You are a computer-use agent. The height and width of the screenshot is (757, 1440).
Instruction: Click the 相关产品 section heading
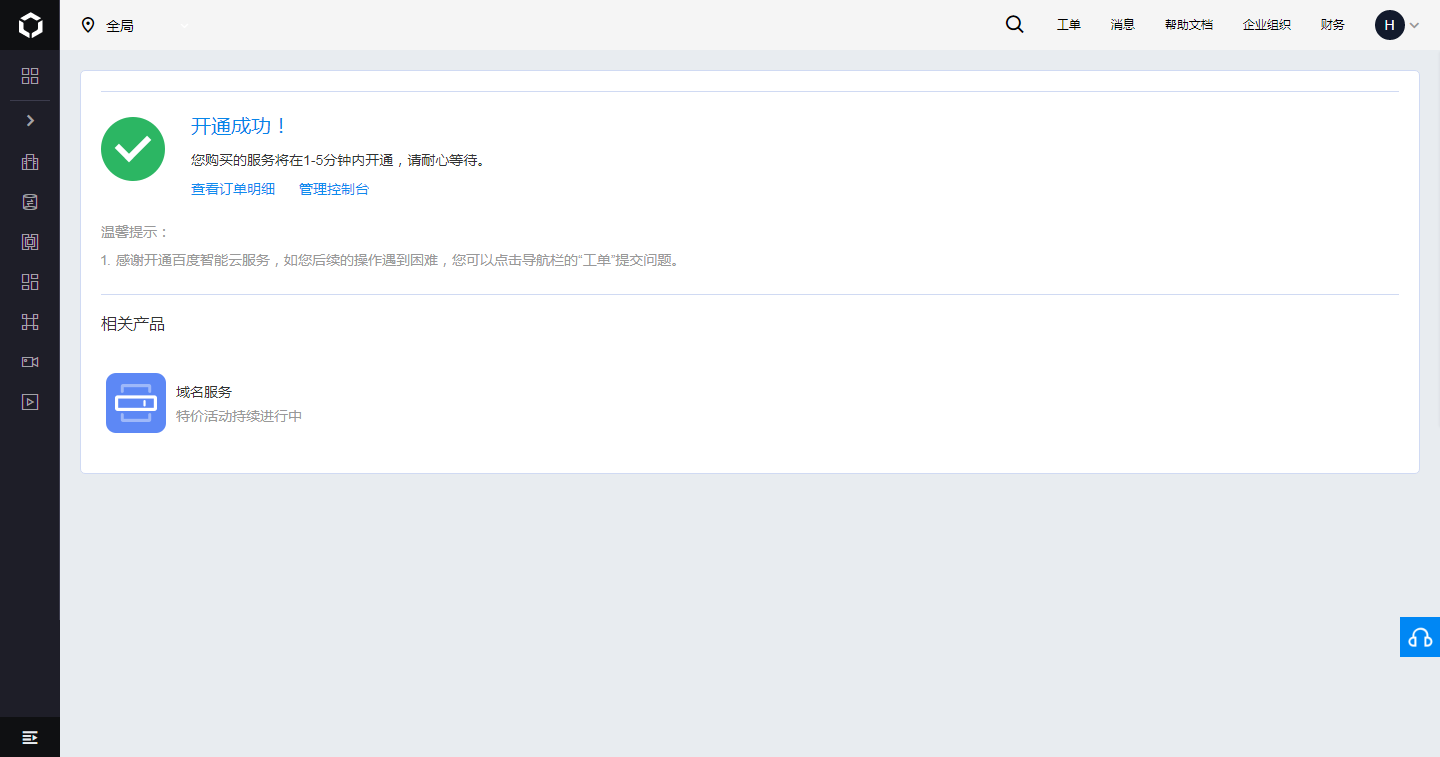click(133, 324)
